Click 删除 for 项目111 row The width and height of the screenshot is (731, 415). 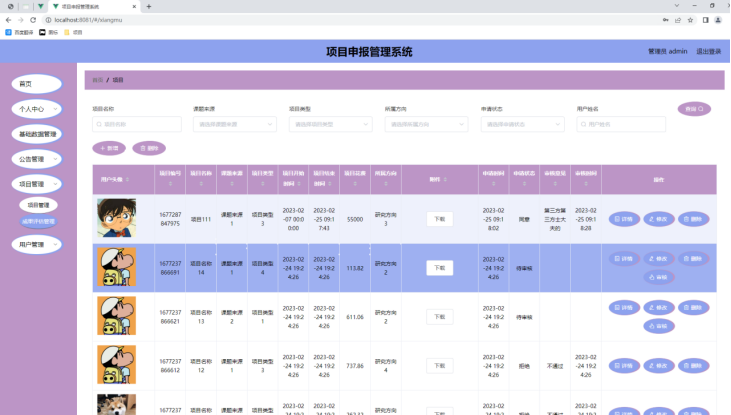[x=693, y=219]
